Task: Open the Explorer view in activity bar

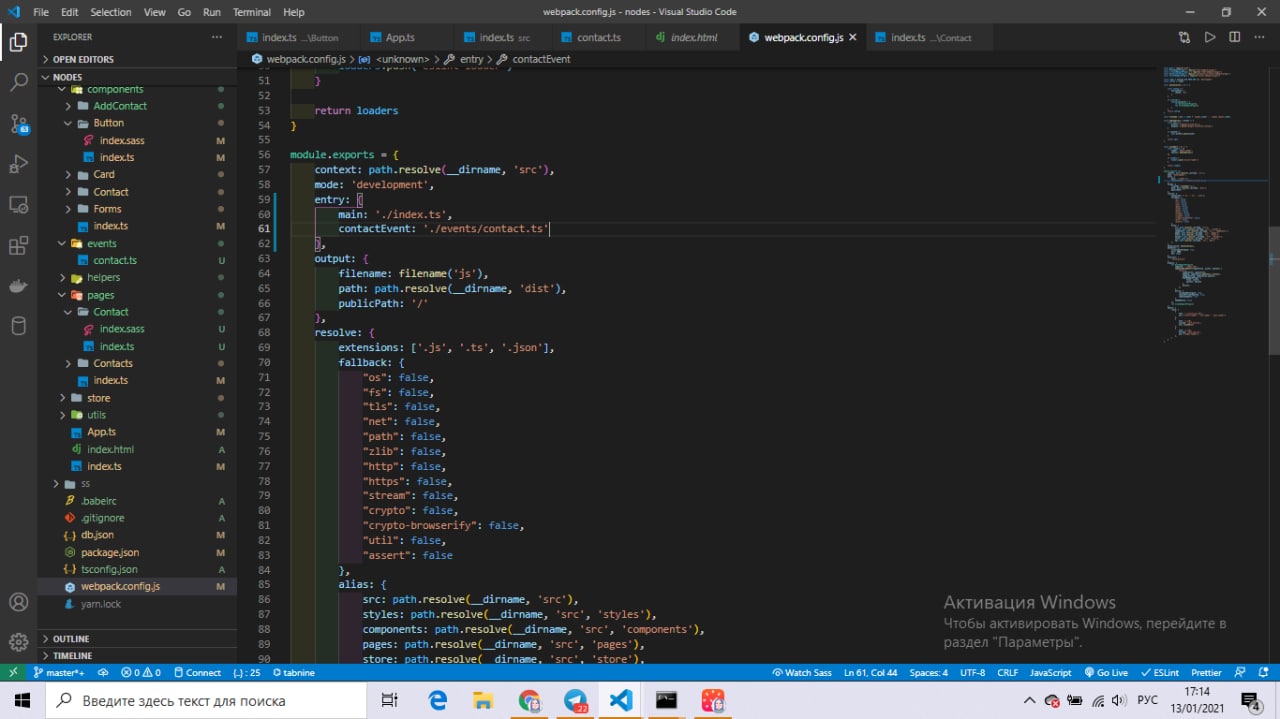Action: (18, 42)
